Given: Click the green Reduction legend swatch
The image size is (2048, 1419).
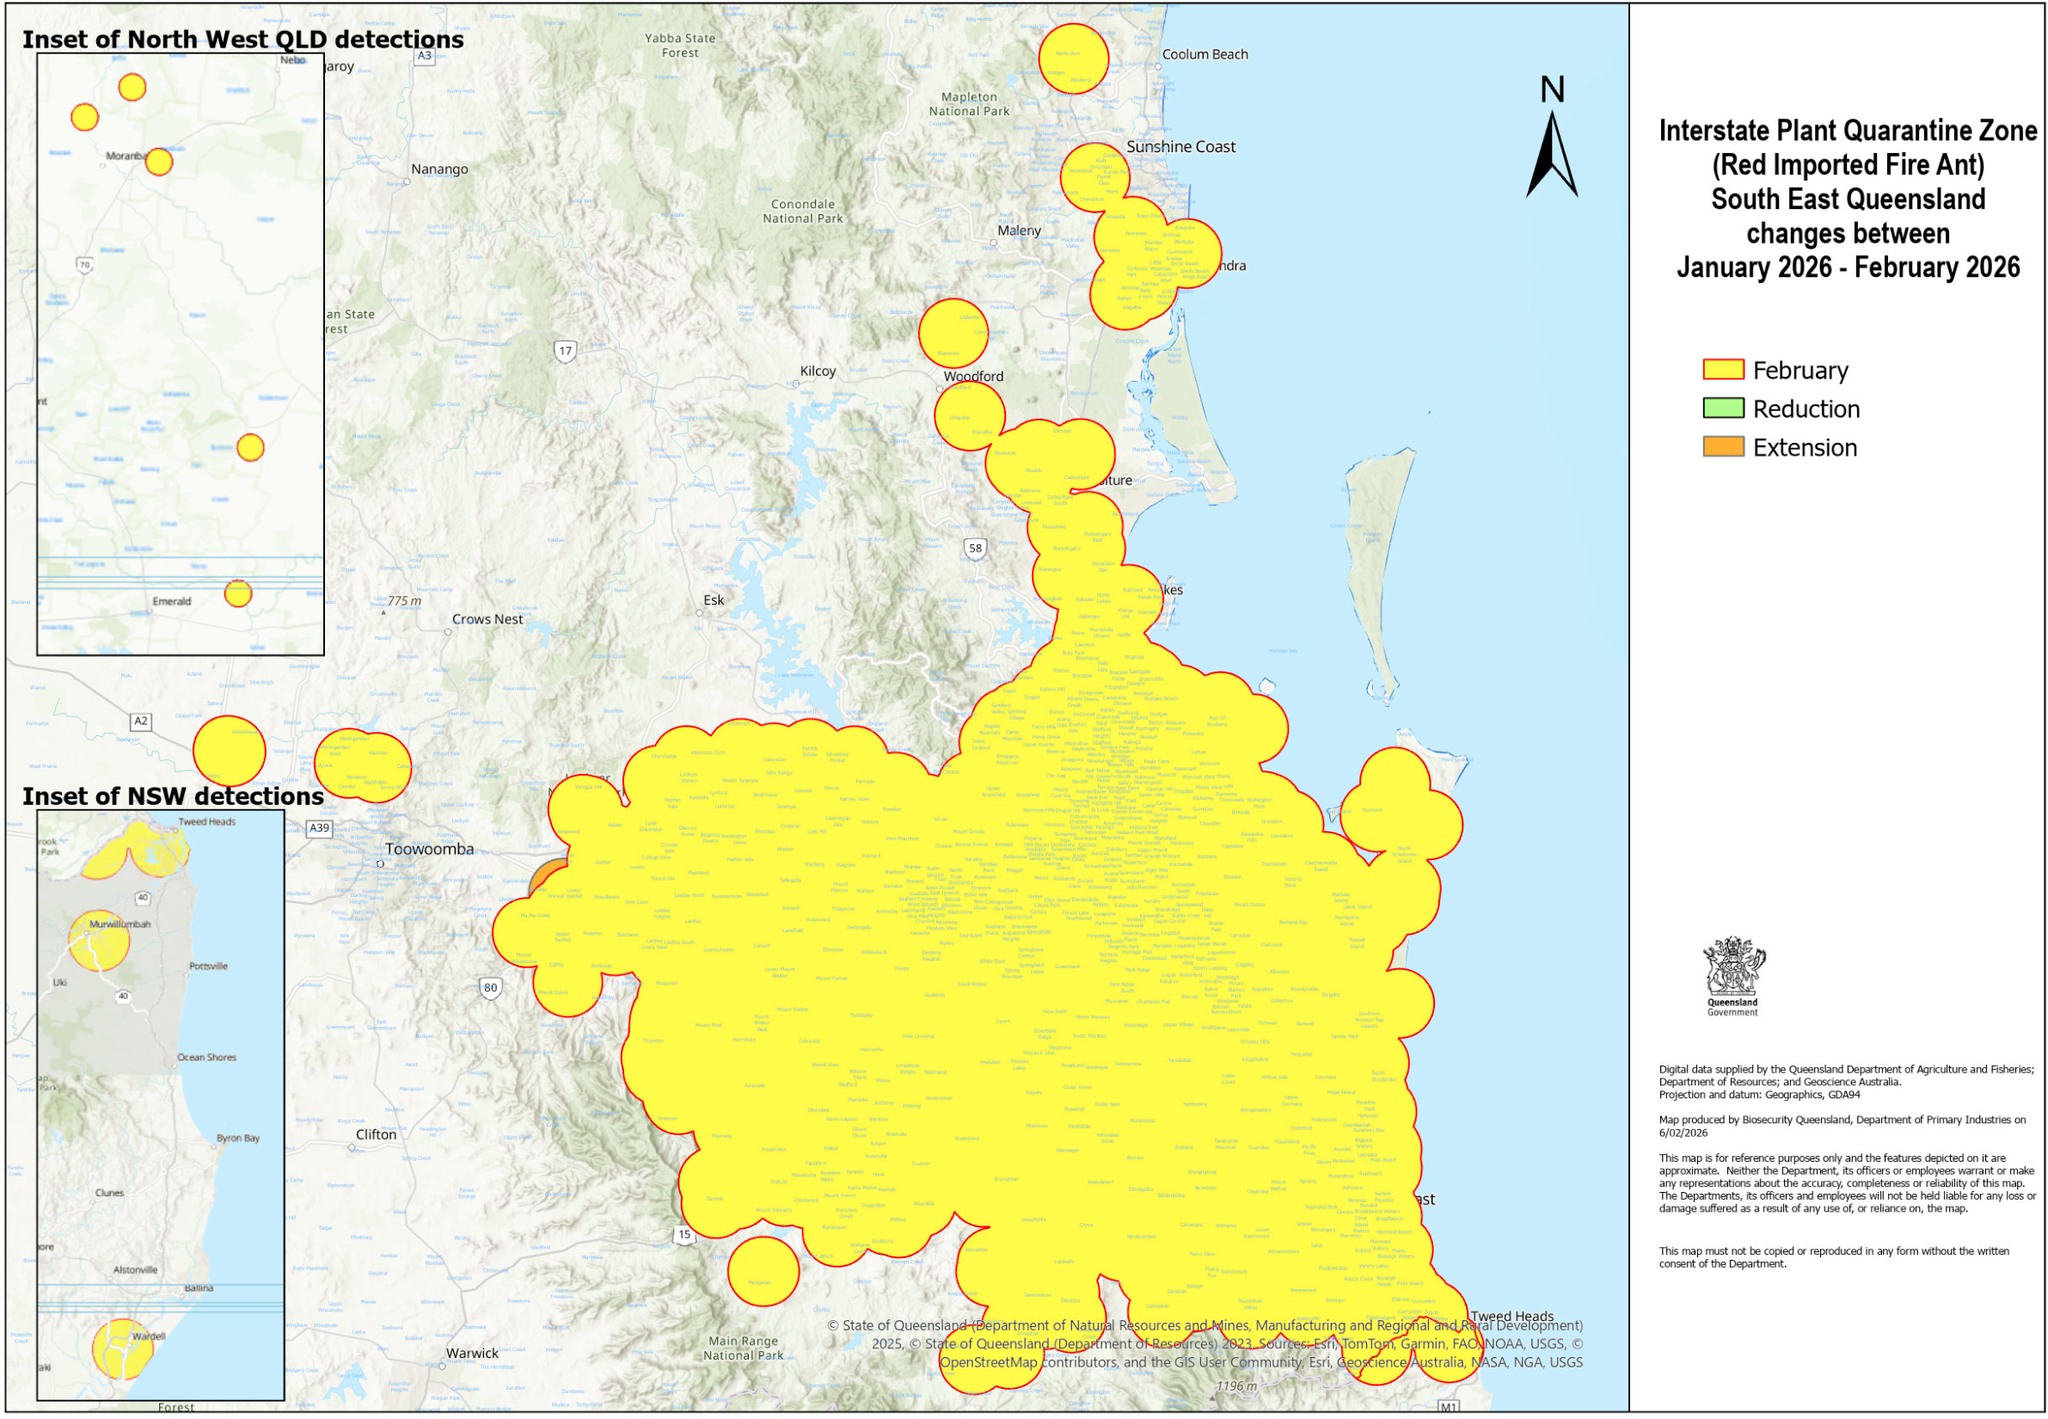Looking at the screenshot, I should click(x=1723, y=408).
